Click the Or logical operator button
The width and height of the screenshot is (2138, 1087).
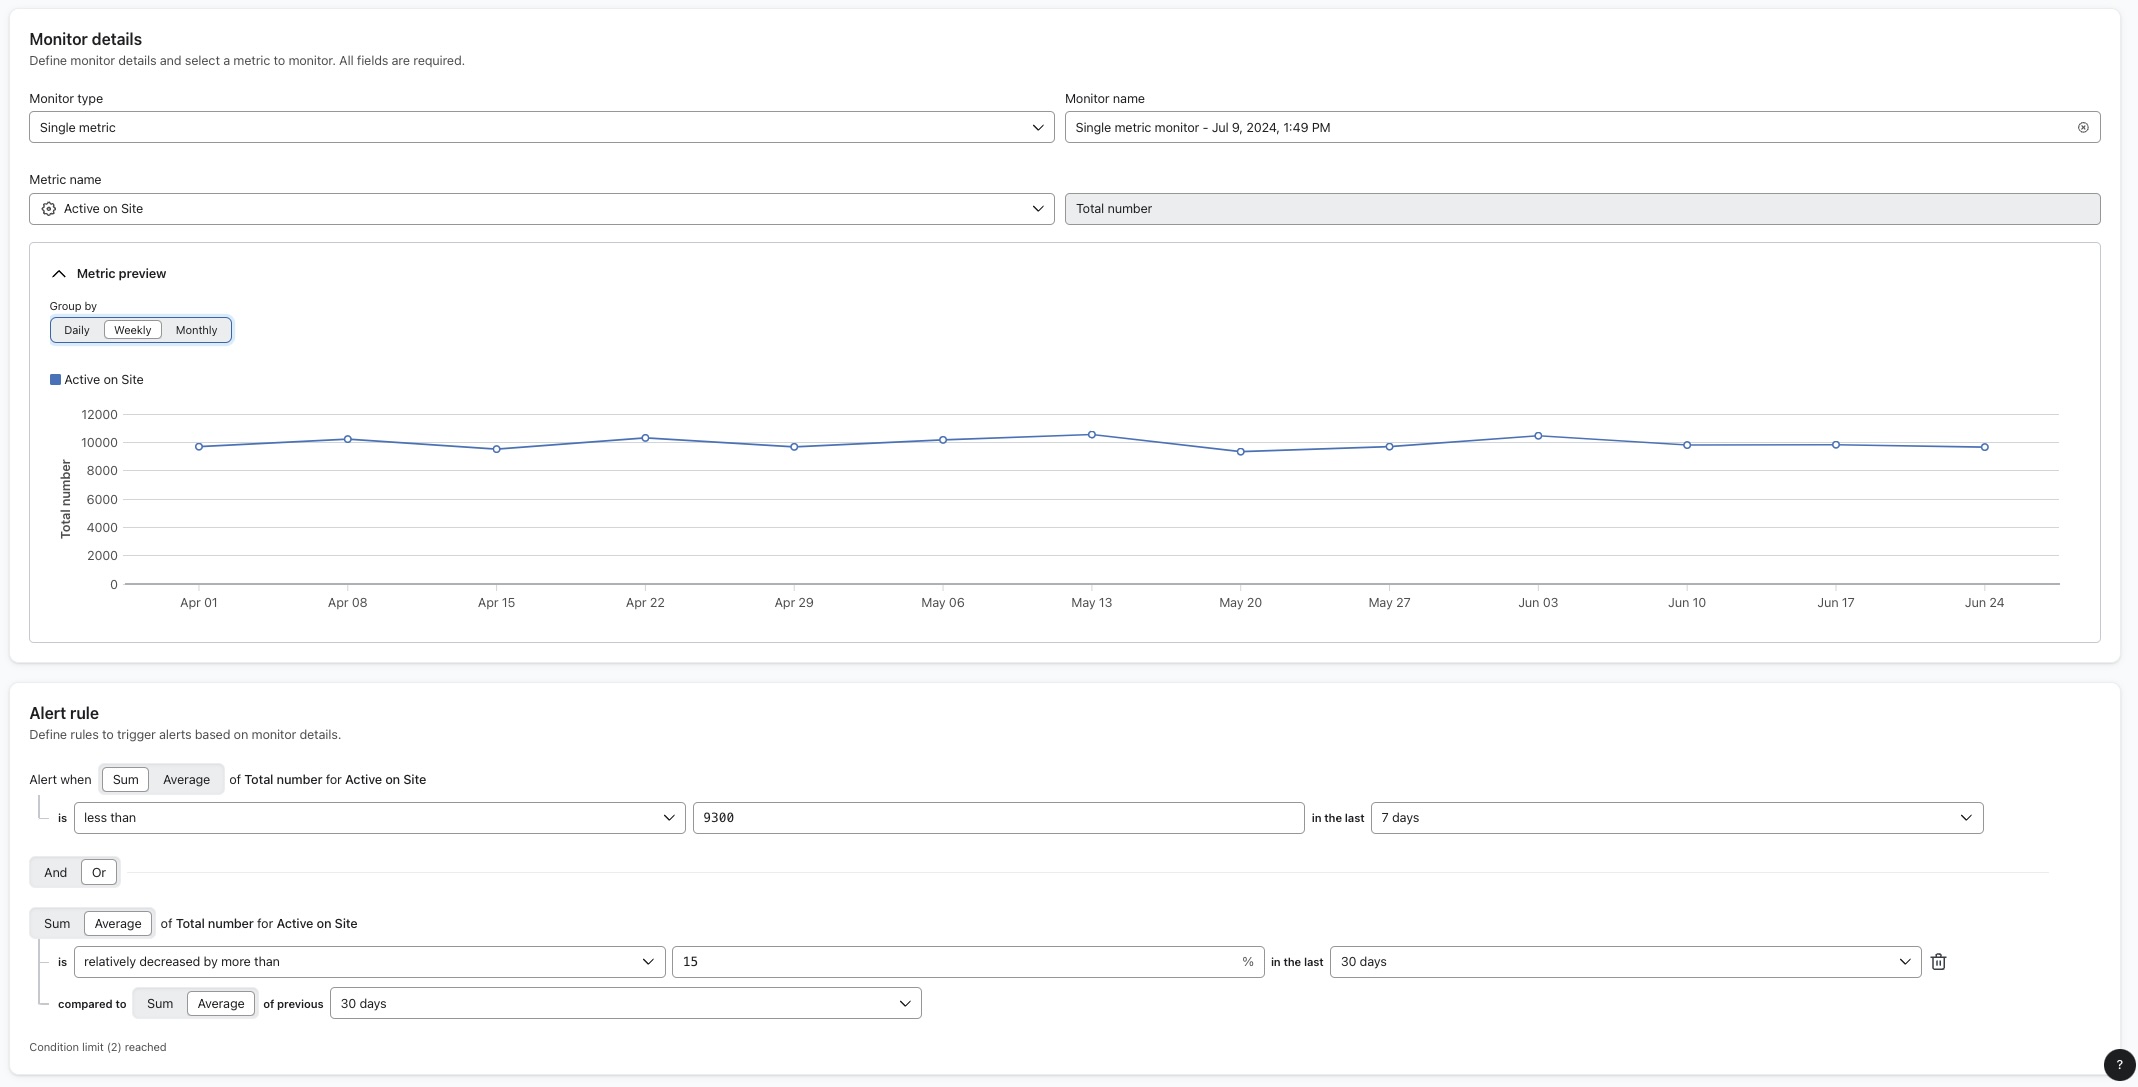click(98, 872)
